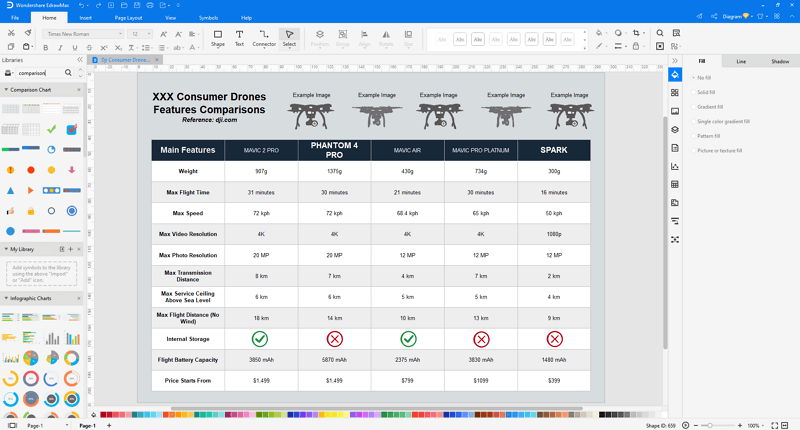Toggle Strikethrough formatting
Viewport: 800px width, 430px height.
tap(89, 47)
